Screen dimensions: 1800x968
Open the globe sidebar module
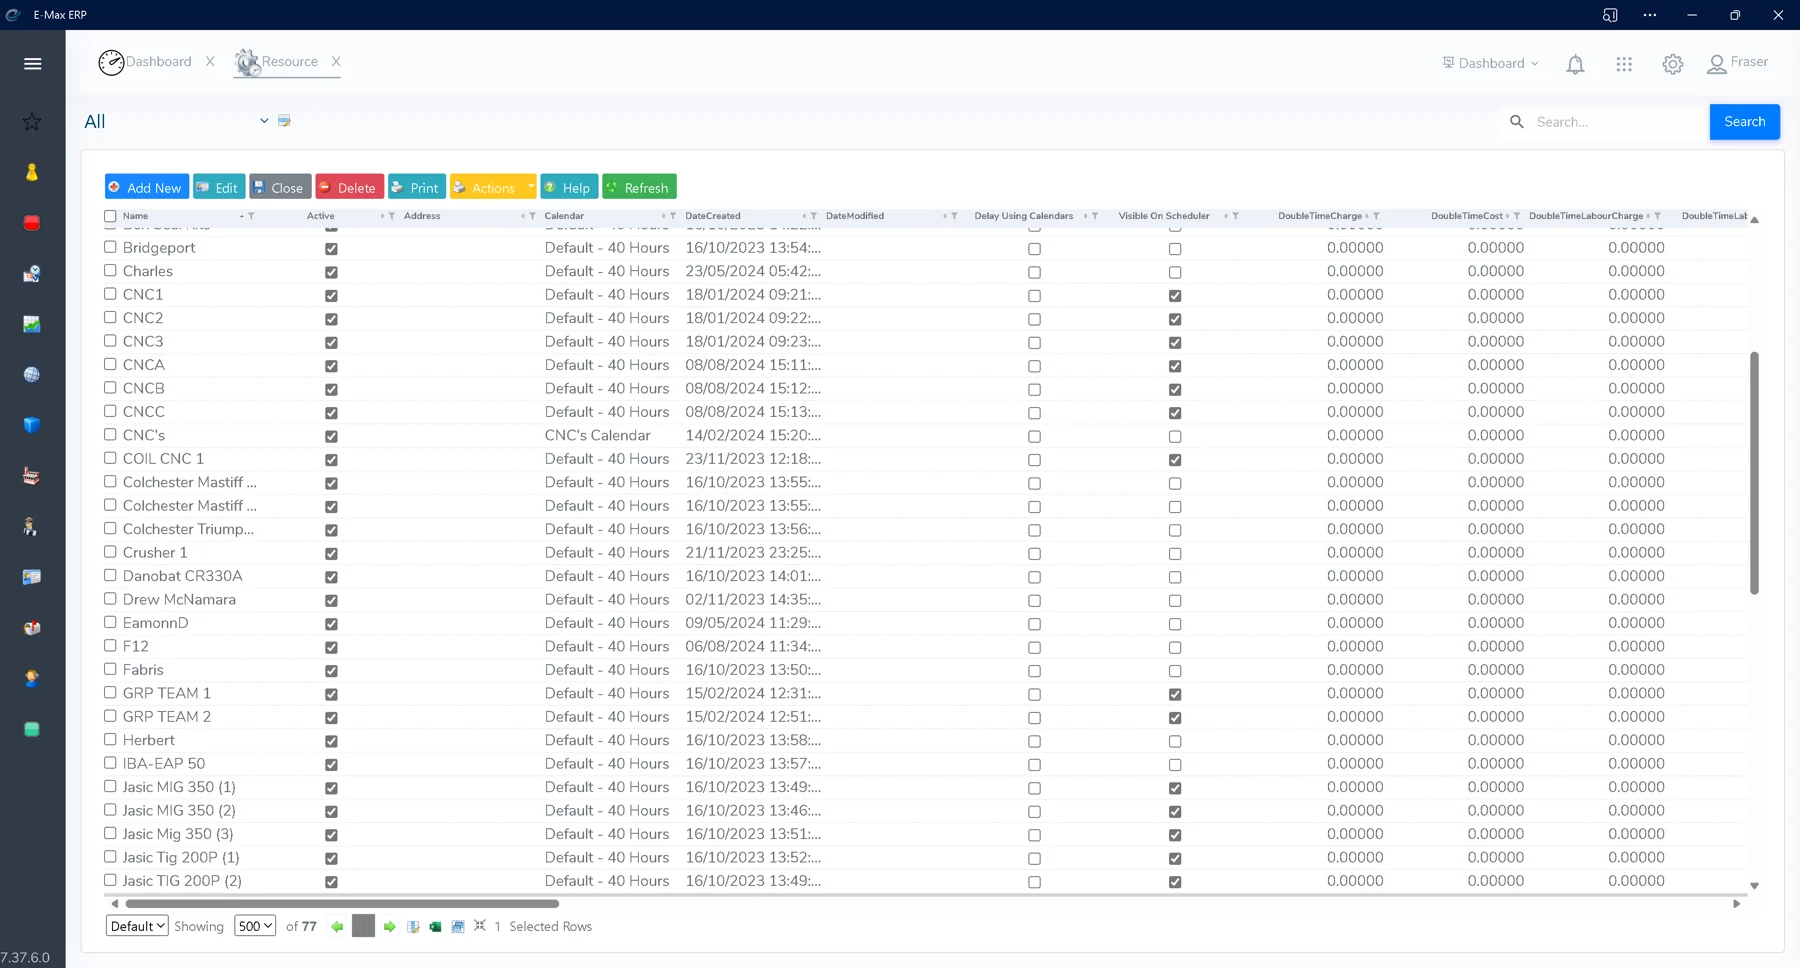pyautogui.click(x=32, y=375)
